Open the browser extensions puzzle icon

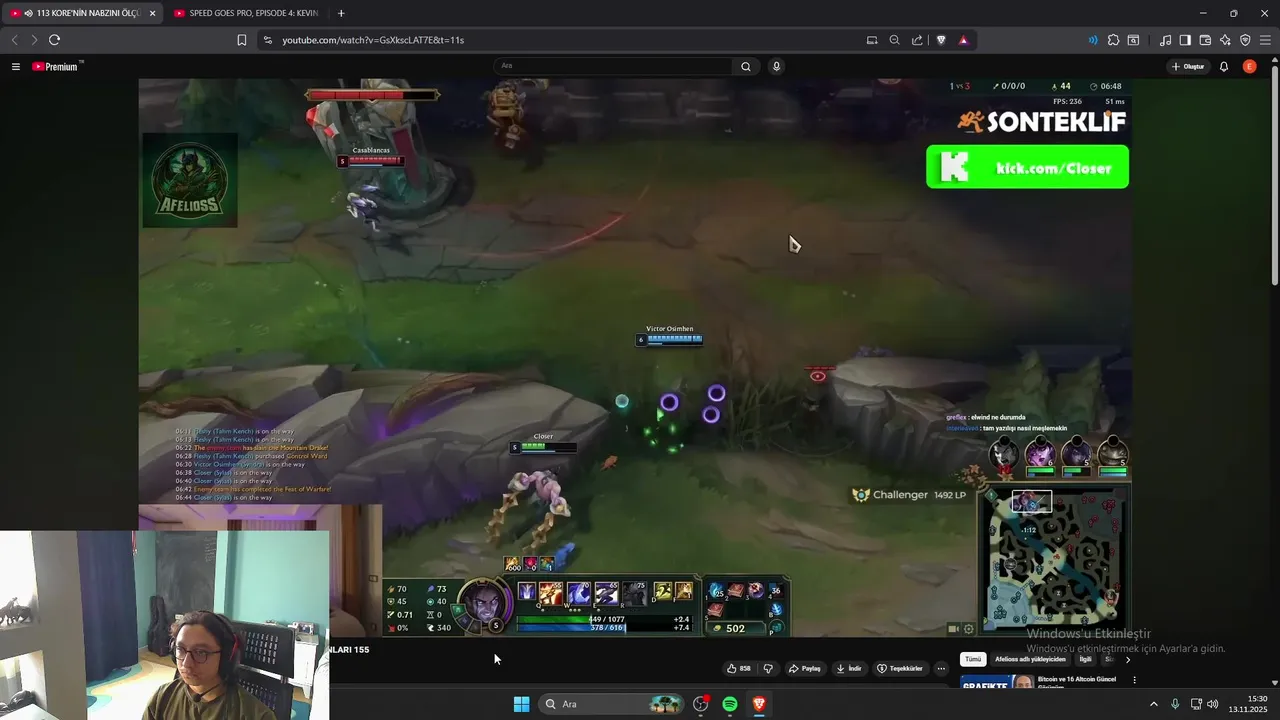tap(1113, 40)
